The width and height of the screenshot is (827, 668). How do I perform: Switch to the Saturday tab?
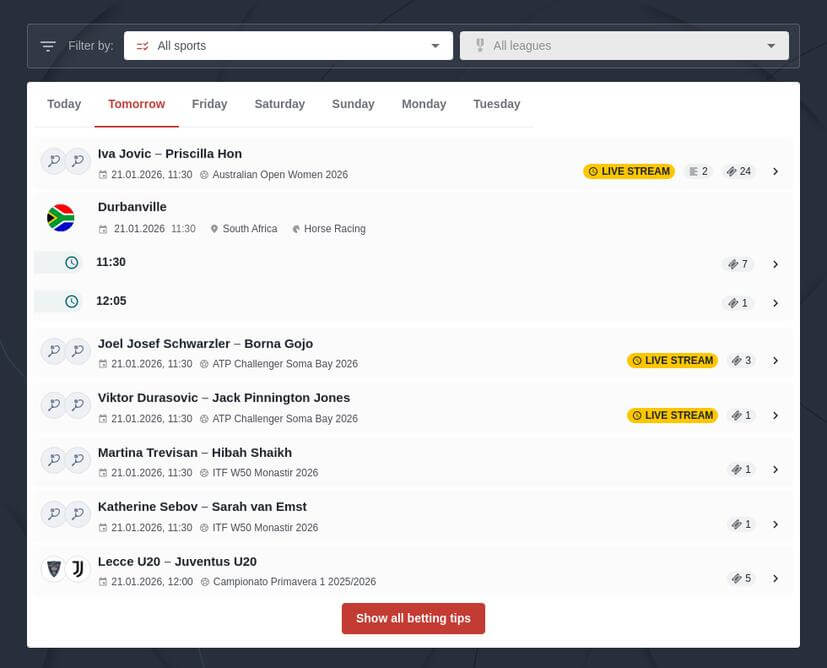click(279, 103)
